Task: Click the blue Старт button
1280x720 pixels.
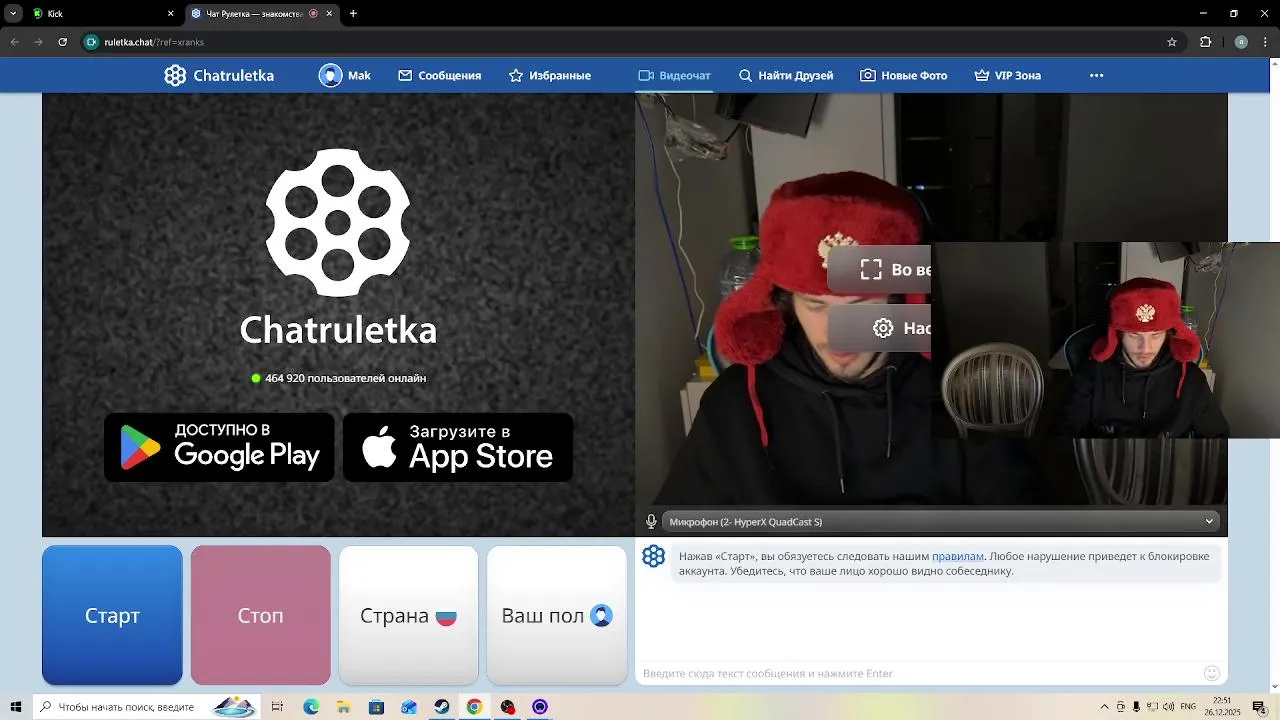Action: (112, 615)
